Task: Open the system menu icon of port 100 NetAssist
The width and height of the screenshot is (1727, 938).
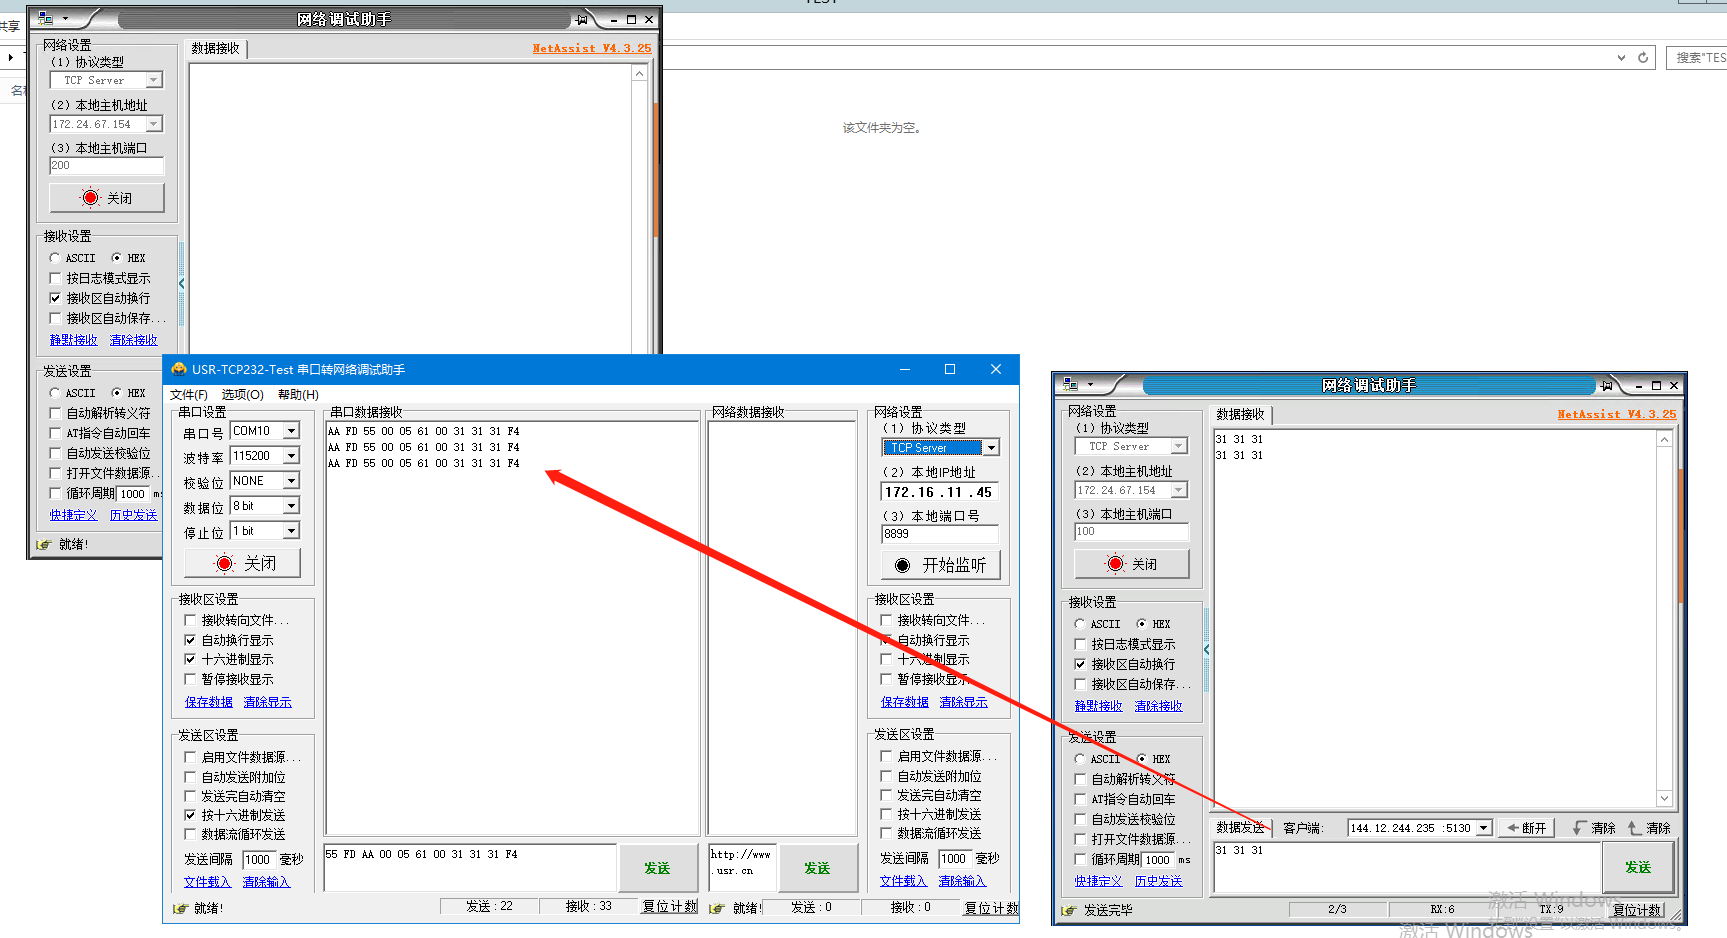Action: click(1070, 385)
